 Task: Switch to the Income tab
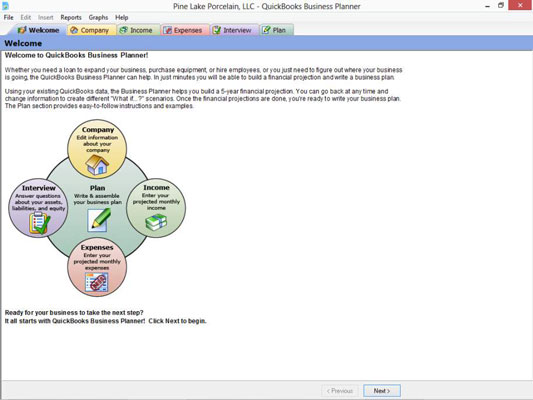coord(138,30)
